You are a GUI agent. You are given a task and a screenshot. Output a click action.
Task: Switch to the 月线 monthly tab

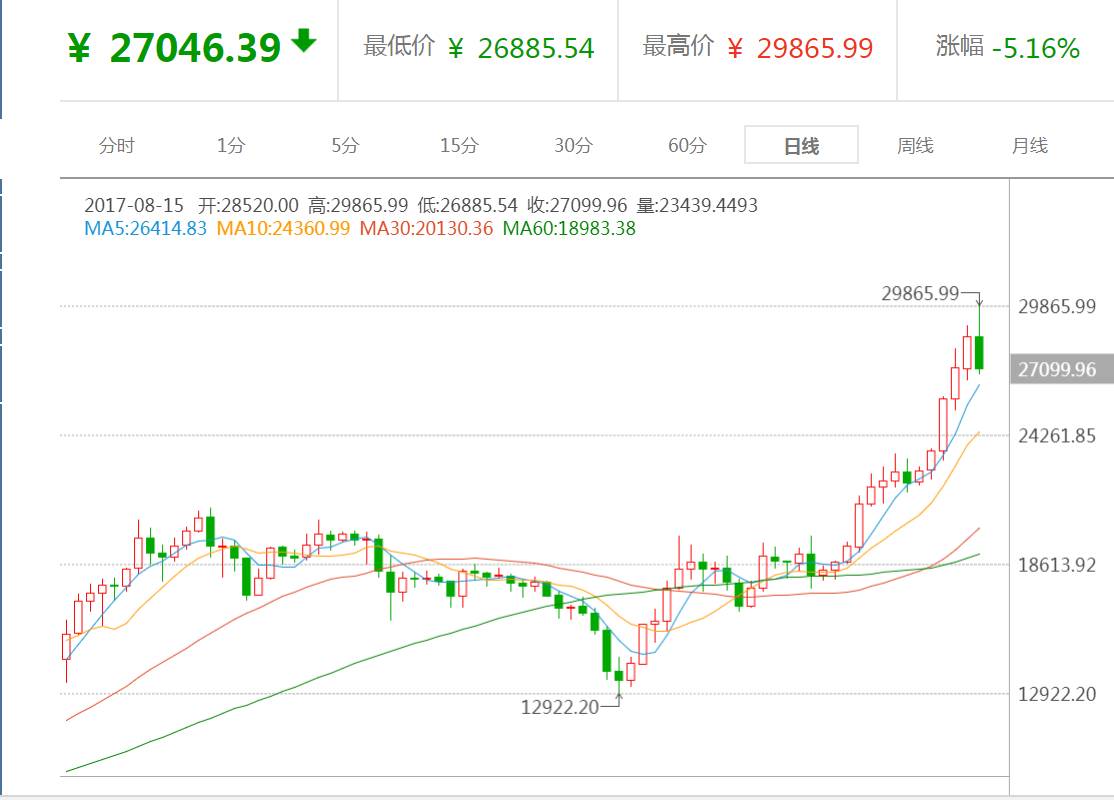coord(1029,146)
